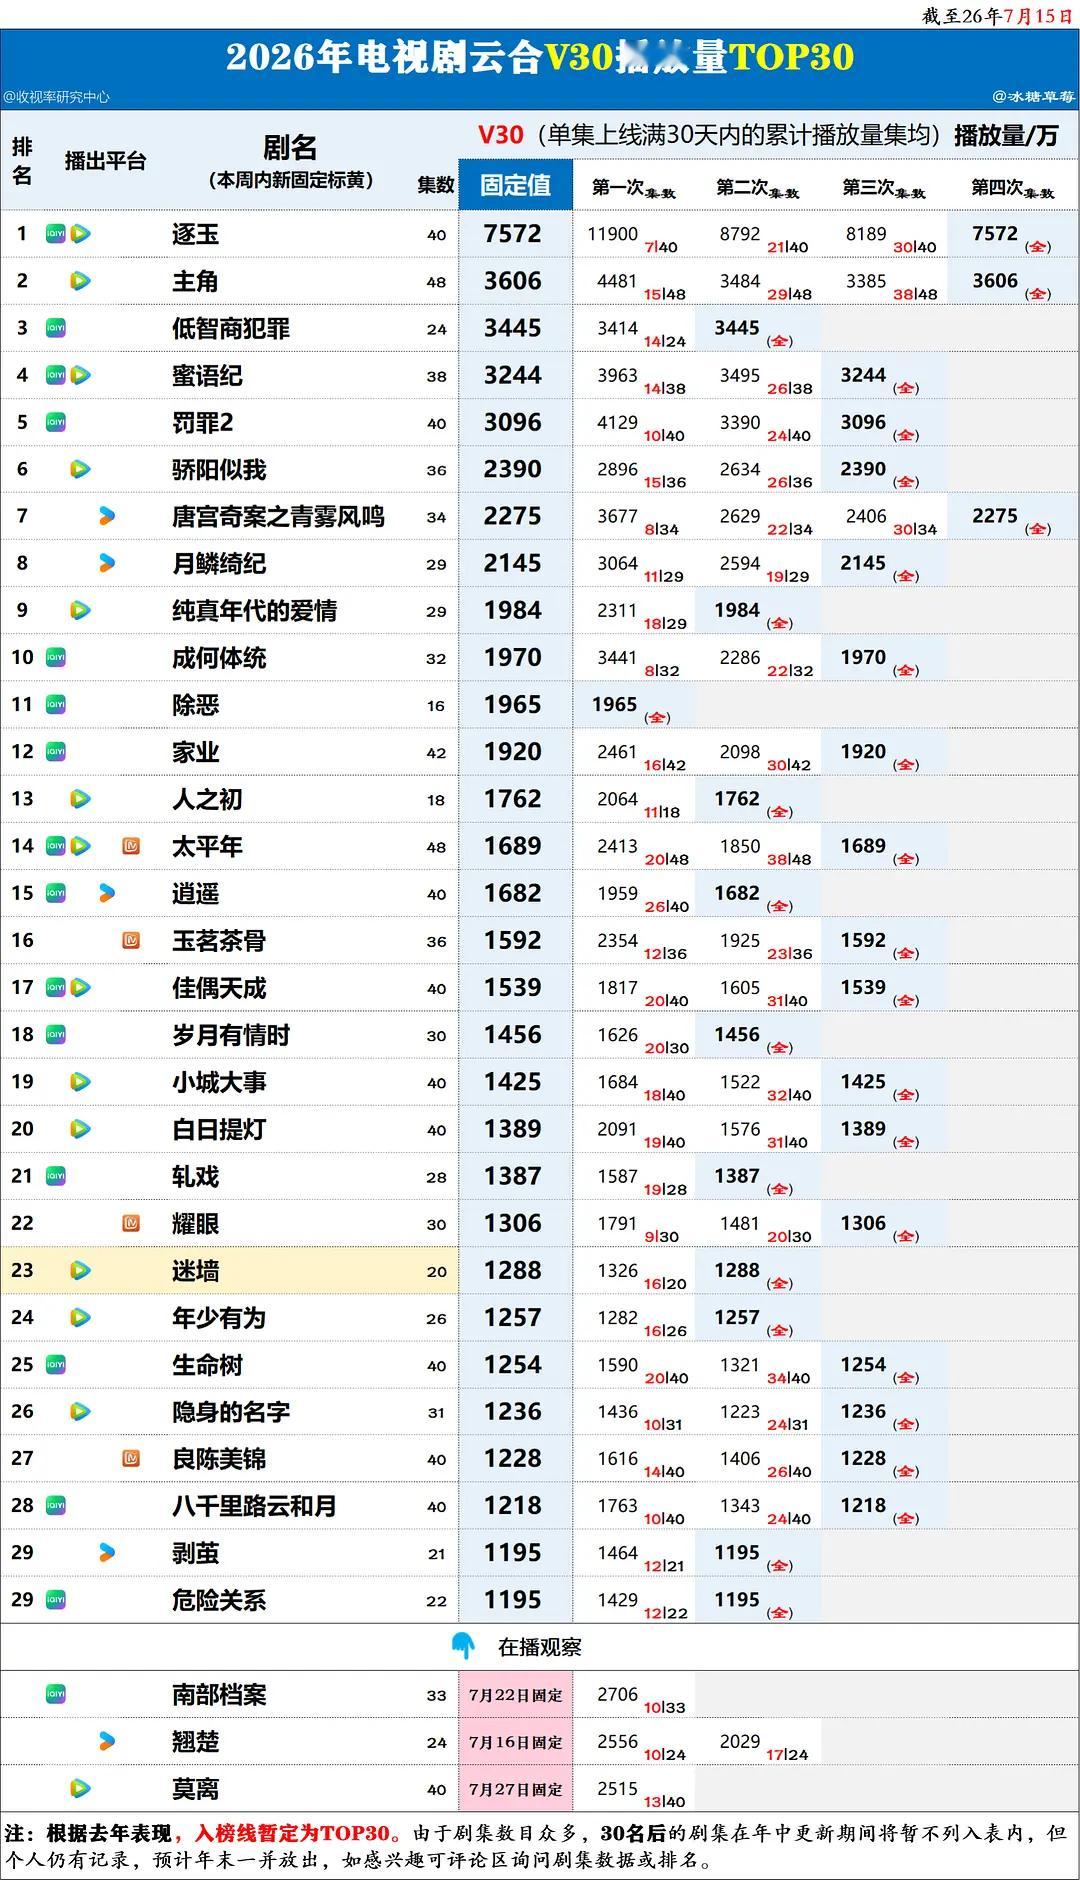The width and height of the screenshot is (1080, 1881).
Task: Click the 11900 first-count value for 逐玉
Action: click(x=612, y=234)
